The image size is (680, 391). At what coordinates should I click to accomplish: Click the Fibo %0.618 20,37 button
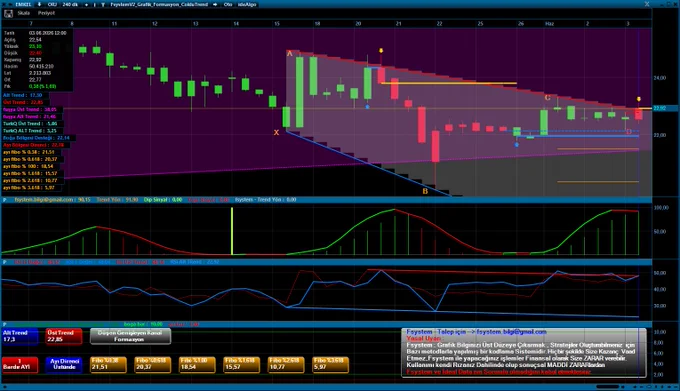point(152,365)
